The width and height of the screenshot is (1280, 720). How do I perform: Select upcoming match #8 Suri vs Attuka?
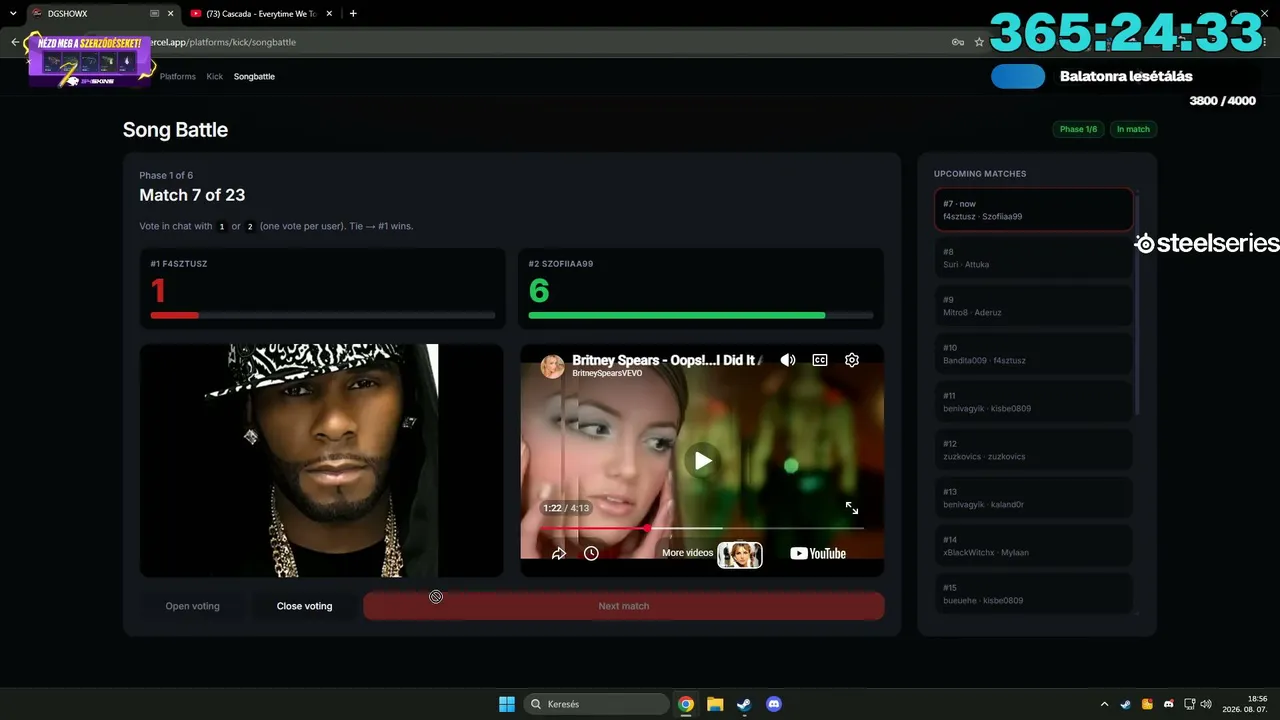point(1033,258)
